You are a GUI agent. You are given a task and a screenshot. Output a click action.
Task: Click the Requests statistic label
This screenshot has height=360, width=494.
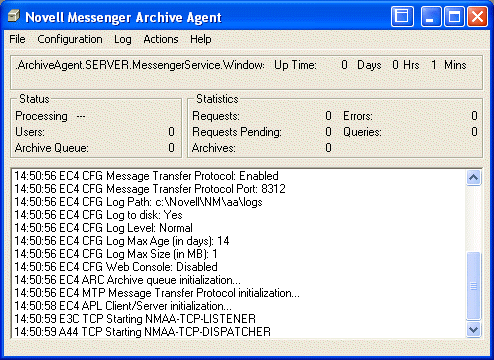point(216,116)
